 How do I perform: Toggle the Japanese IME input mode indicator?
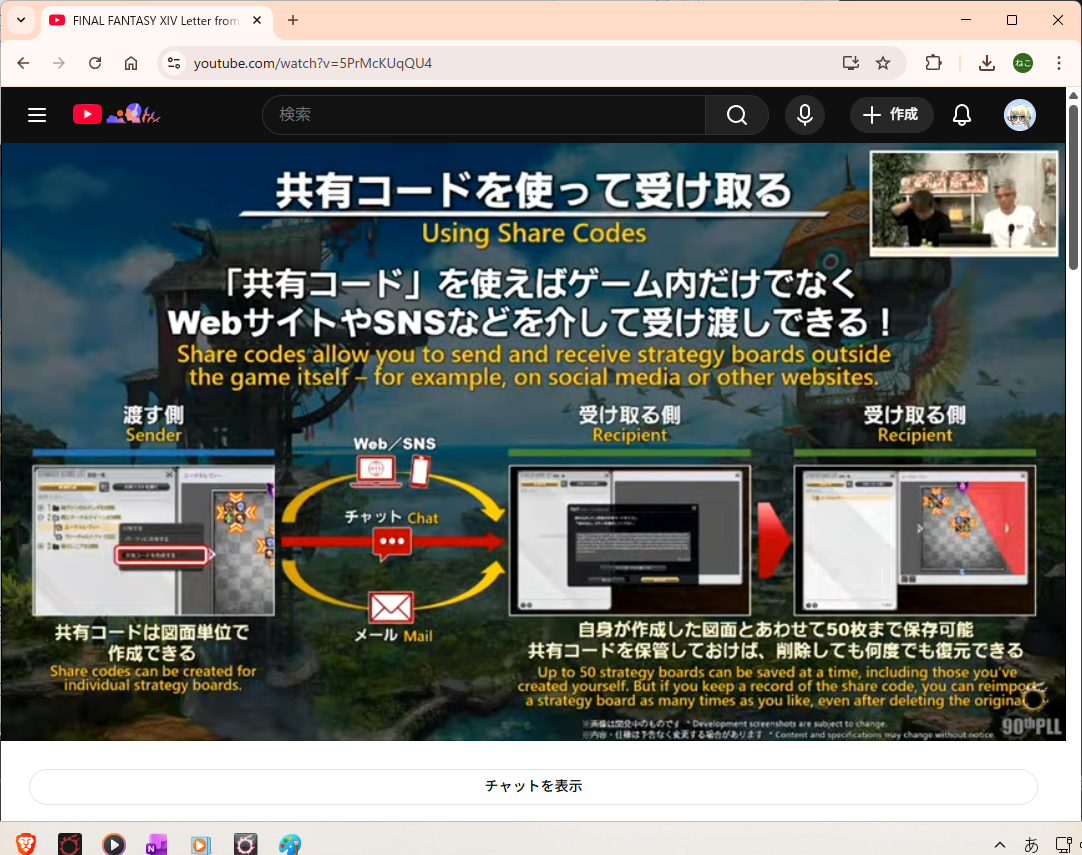coord(1032,844)
